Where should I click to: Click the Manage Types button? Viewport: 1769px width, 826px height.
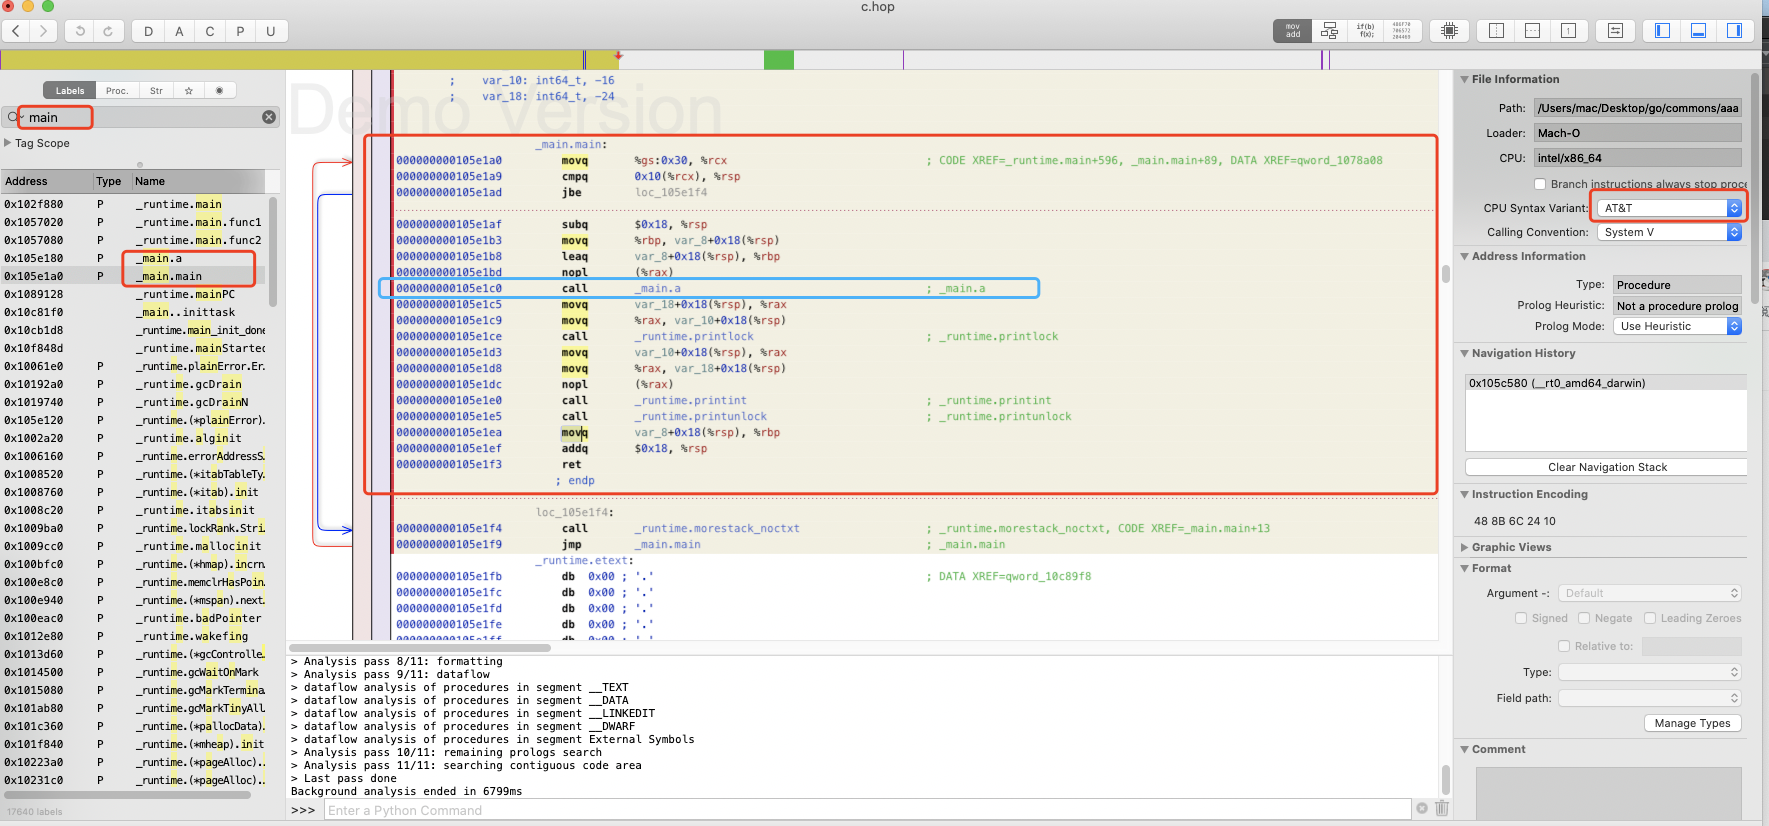pyautogui.click(x=1692, y=723)
